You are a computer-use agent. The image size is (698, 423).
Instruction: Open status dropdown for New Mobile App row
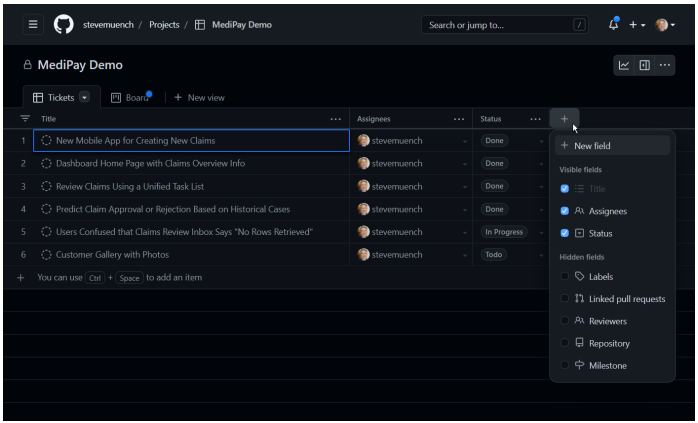click(x=541, y=141)
